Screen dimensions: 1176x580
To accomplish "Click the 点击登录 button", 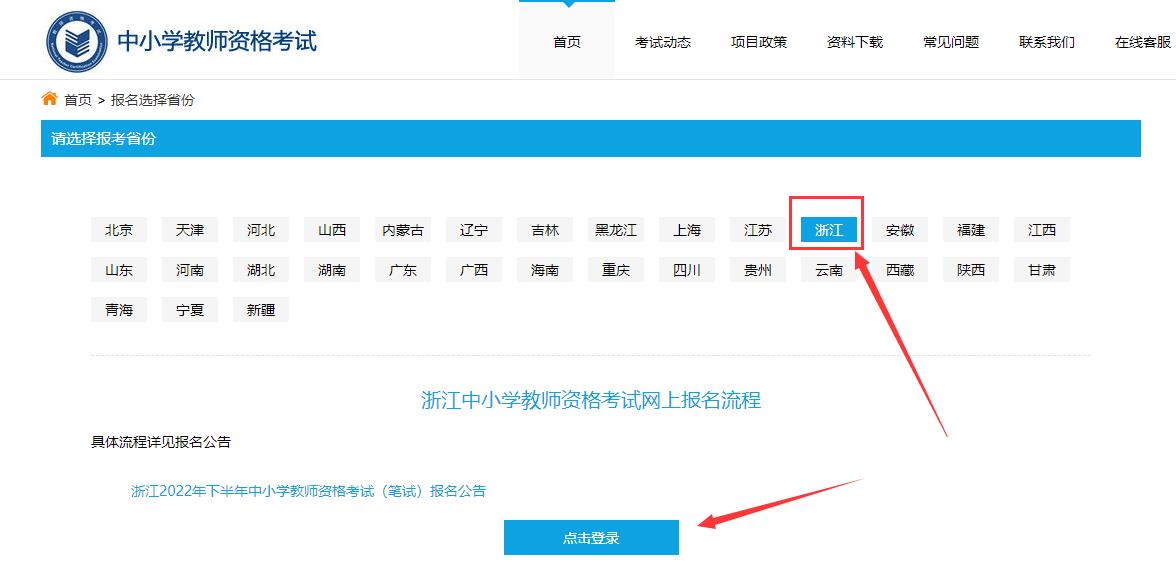I will click(x=592, y=536).
